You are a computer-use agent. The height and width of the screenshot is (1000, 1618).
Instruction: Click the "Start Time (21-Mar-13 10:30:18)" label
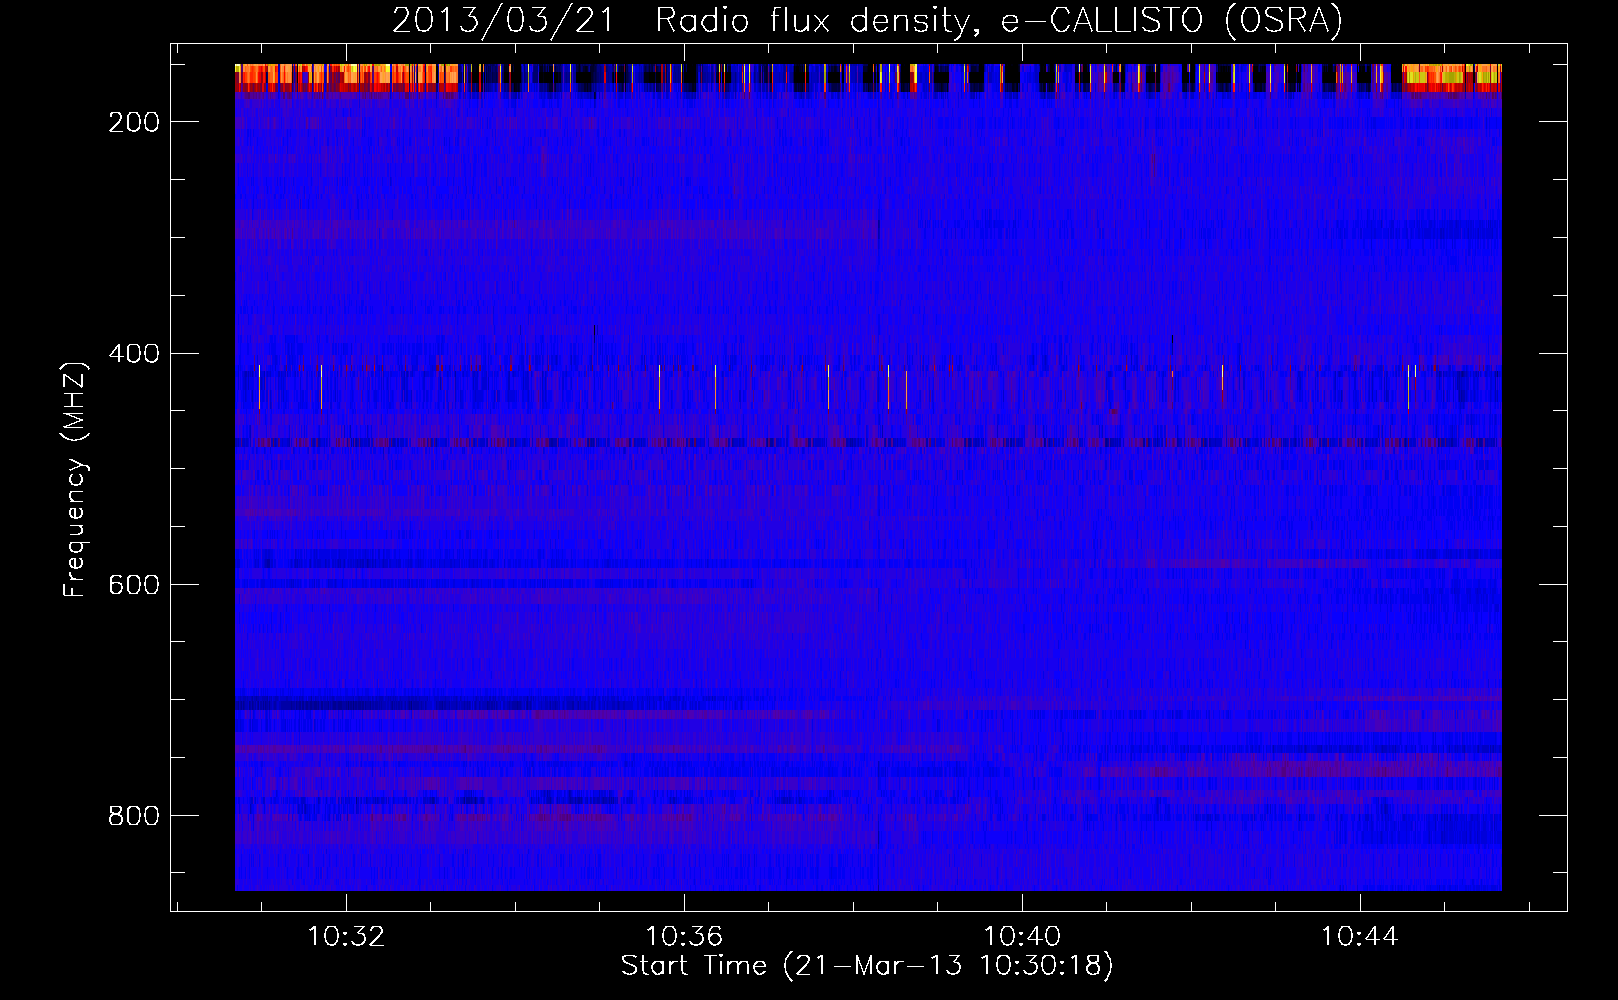click(x=867, y=966)
